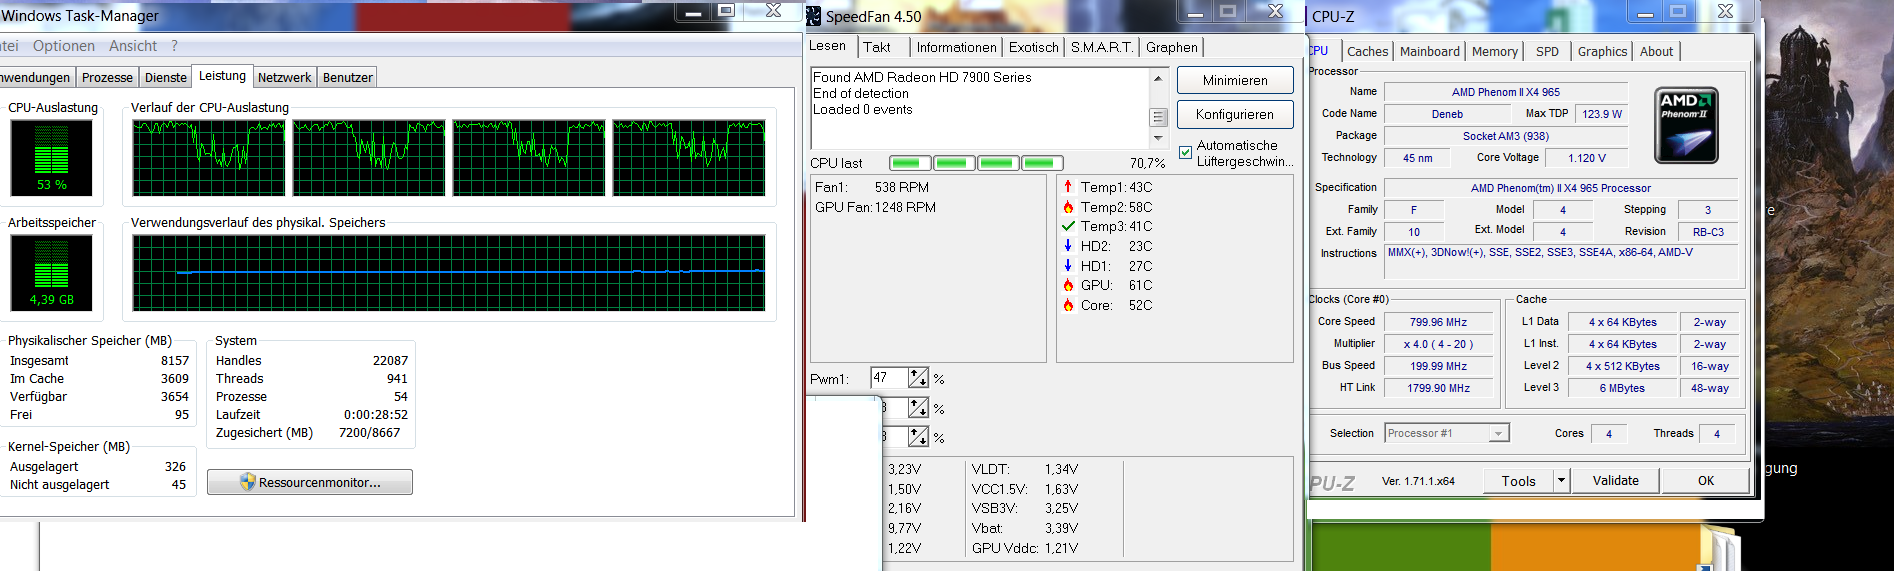Click the Temp3 green checkmark icon
The image size is (1894, 571).
pos(1068,226)
